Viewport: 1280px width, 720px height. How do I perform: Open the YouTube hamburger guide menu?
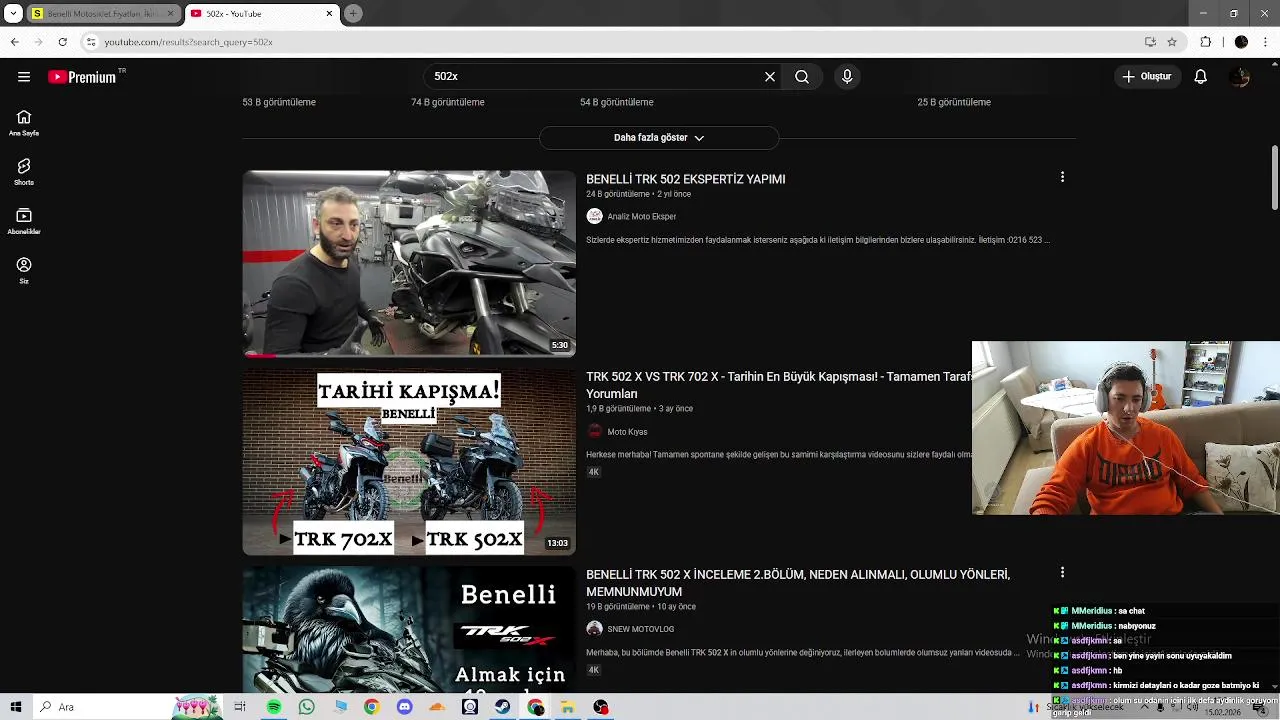(24, 77)
